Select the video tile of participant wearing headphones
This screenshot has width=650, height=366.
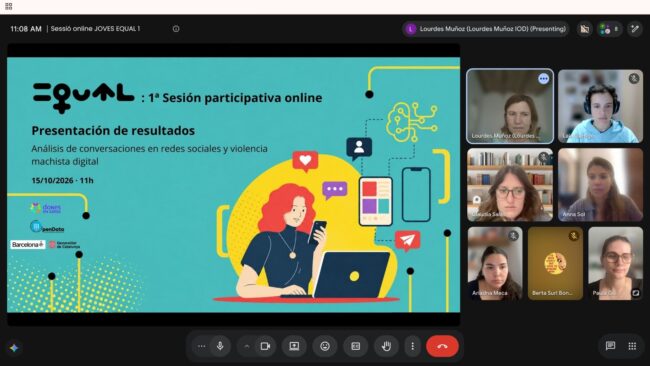tap(600, 106)
